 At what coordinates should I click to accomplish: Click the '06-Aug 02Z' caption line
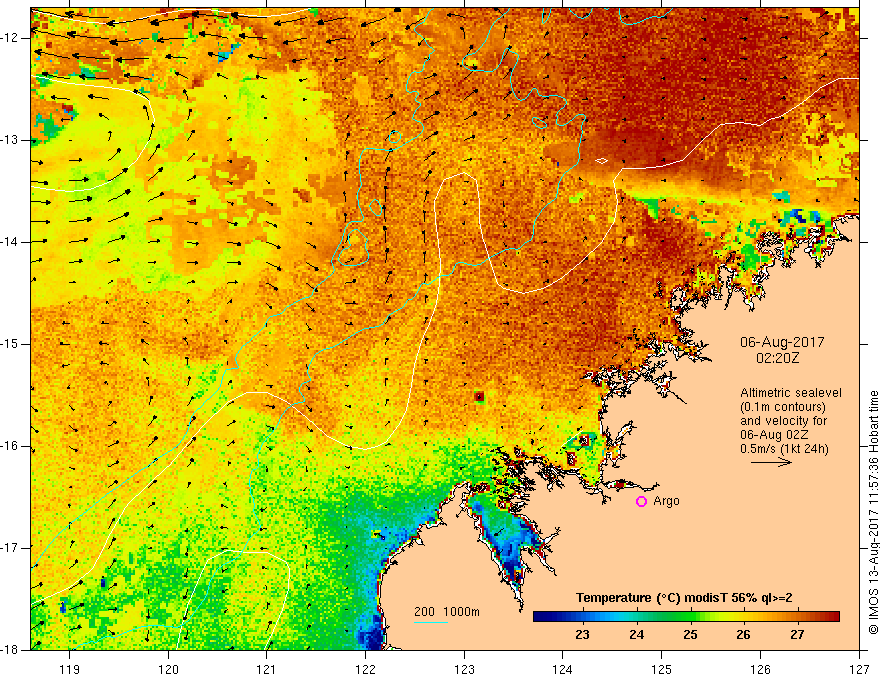tap(776, 435)
